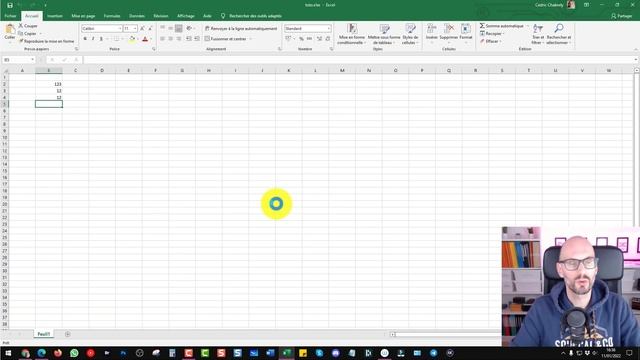Image resolution: width=640 pixels, height=360 pixels.
Task: Click Fusionner et centrer
Action: [x=225, y=39]
